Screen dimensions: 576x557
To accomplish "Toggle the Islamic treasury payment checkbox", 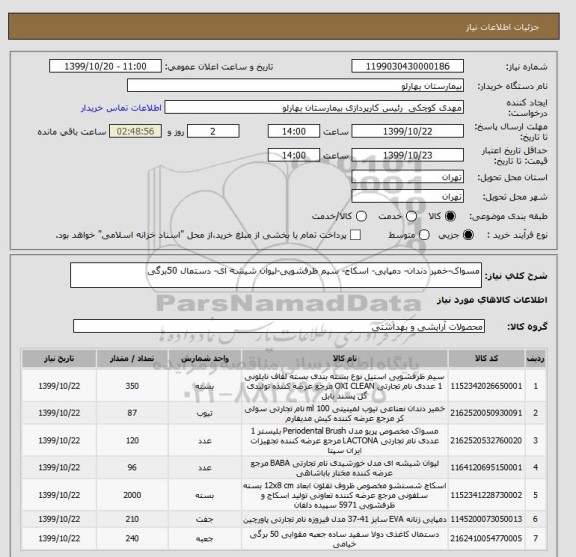I will [355, 235].
